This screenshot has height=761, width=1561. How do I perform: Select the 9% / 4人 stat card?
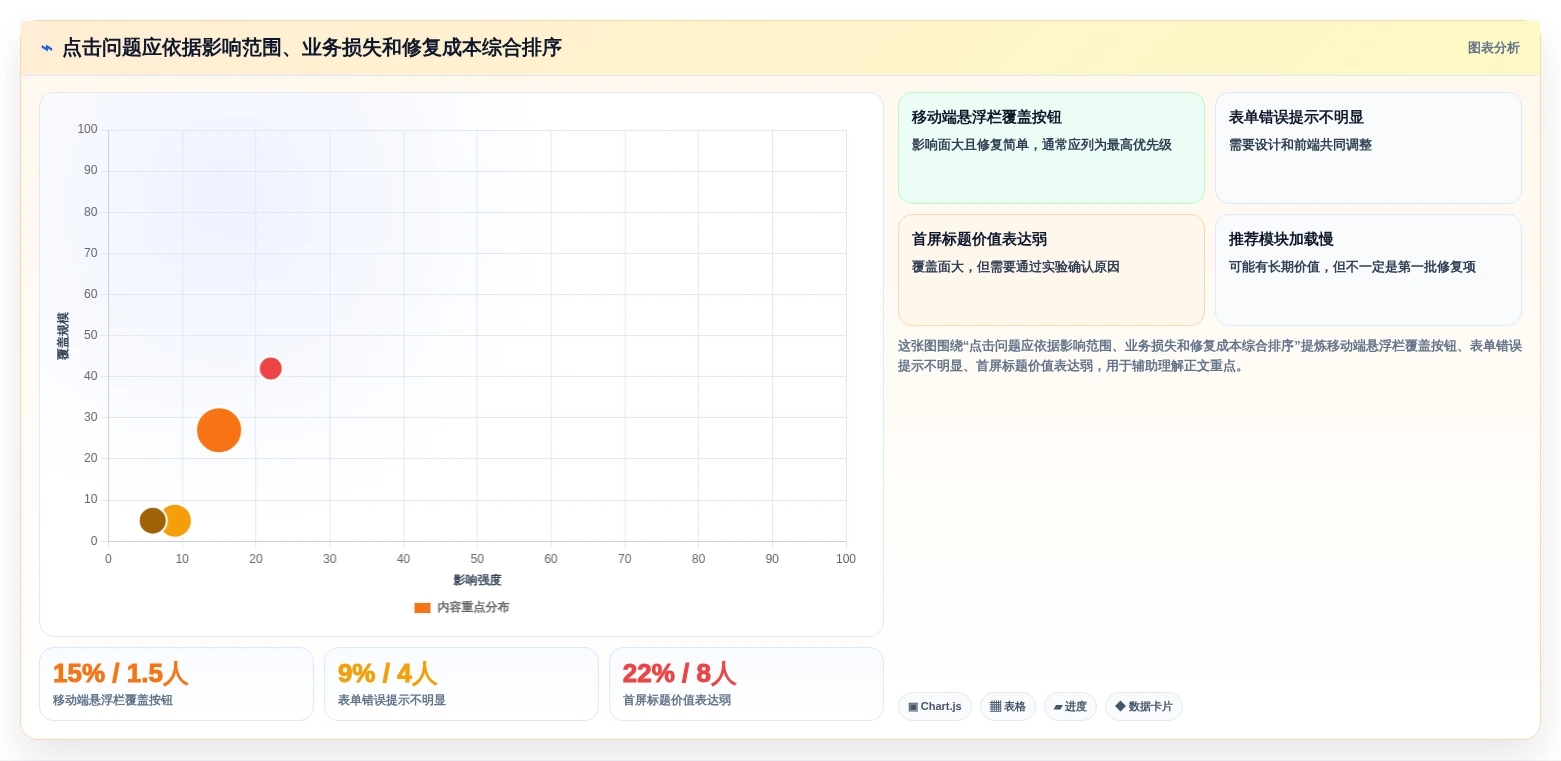[x=461, y=684]
